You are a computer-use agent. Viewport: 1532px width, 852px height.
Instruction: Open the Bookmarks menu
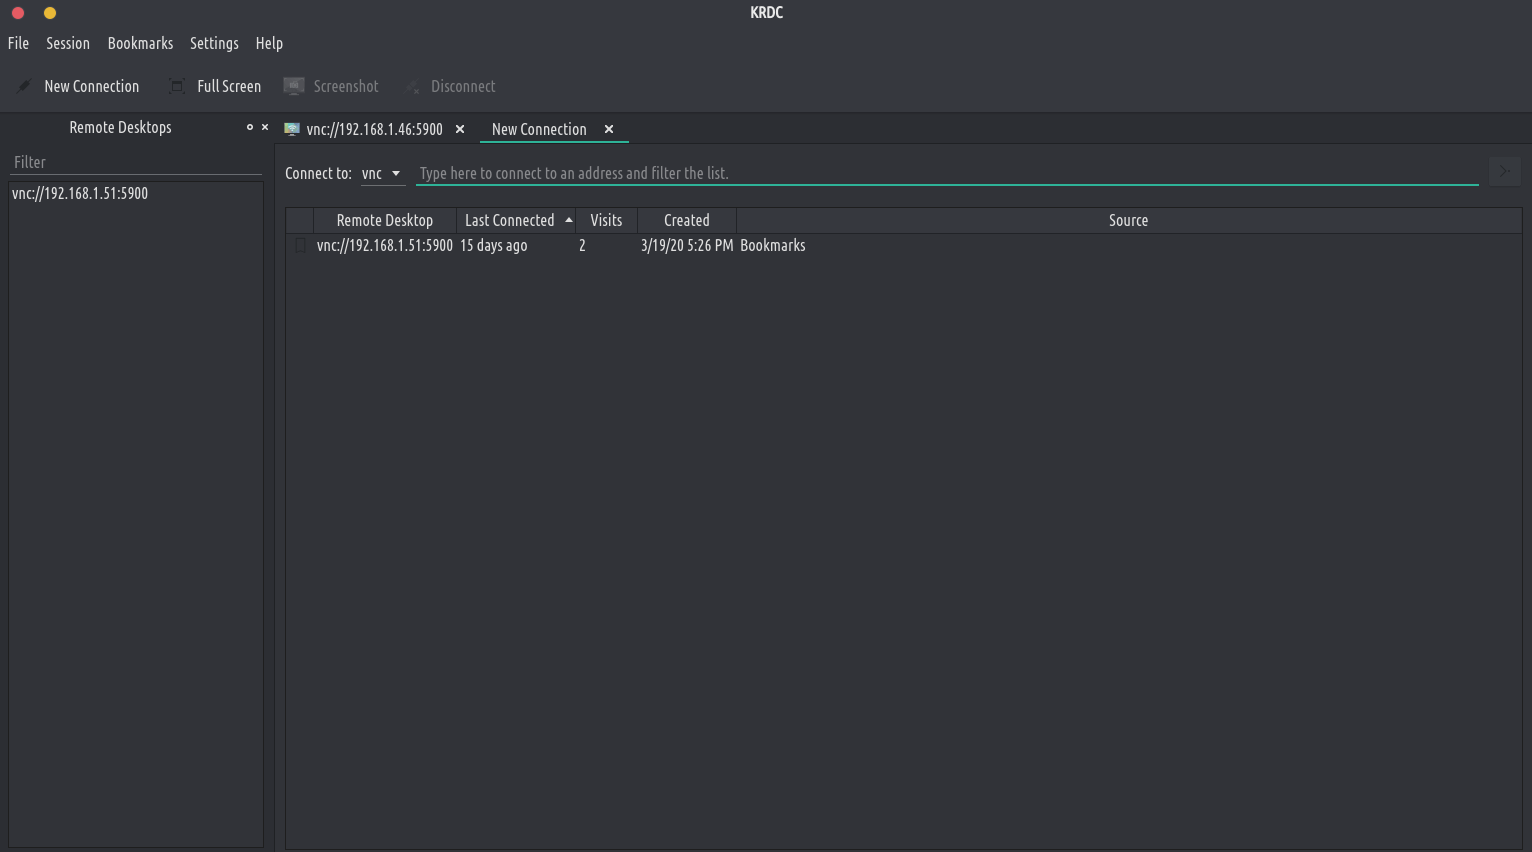(140, 43)
